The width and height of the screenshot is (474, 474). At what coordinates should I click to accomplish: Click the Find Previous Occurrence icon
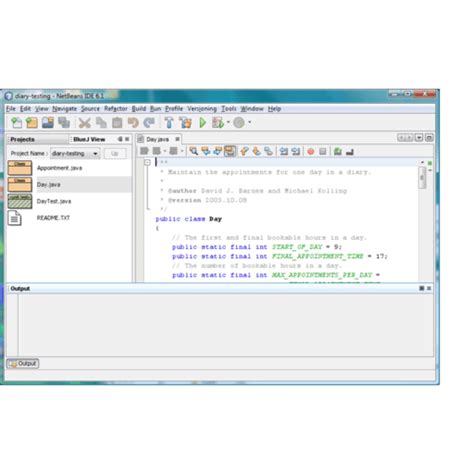click(206, 151)
